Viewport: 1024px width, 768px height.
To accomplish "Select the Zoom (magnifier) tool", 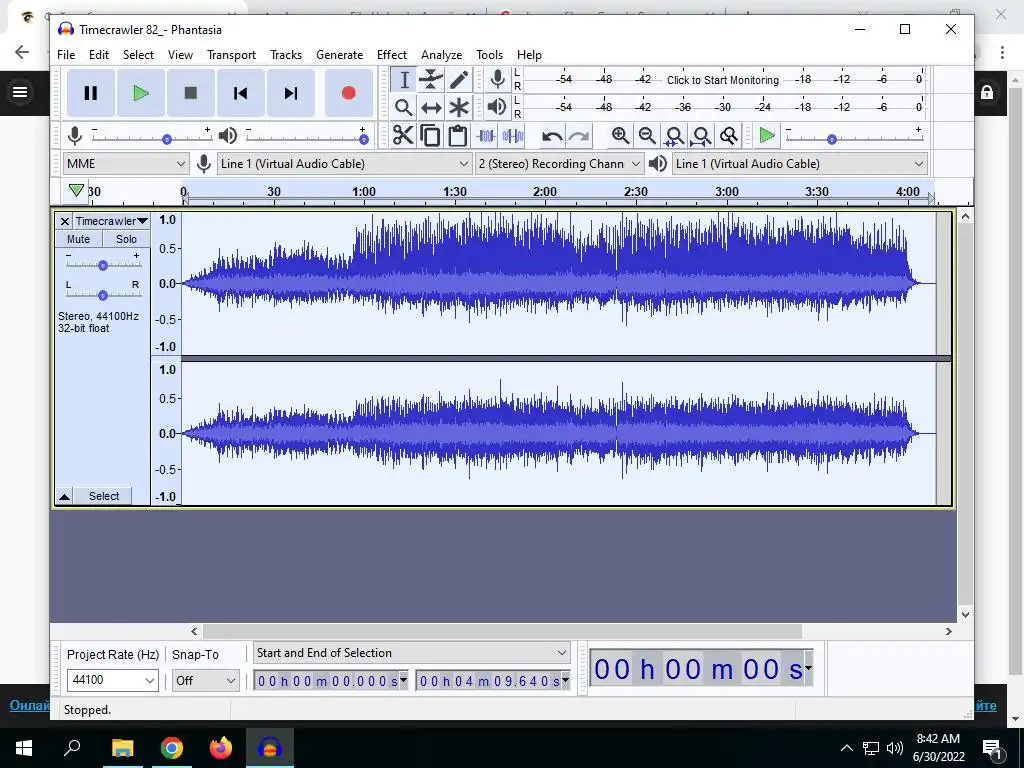I will click(x=404, y=107).
